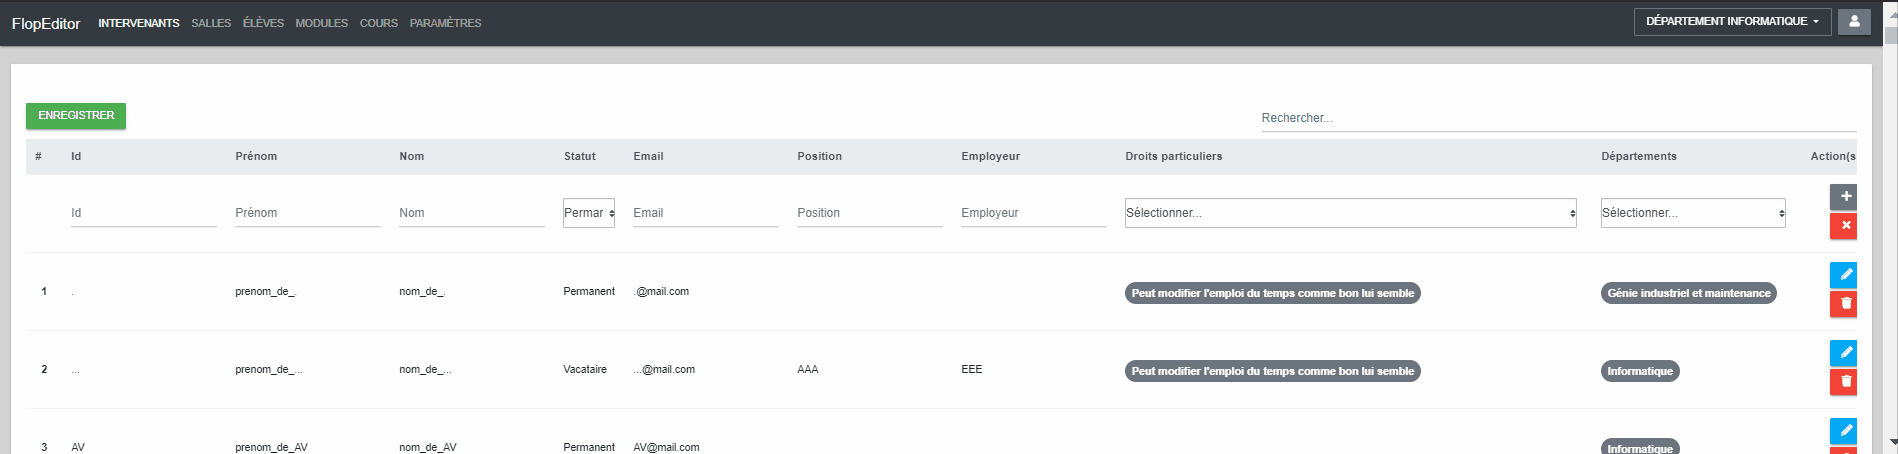
Task: Click row 1's Peut modifier l'emploi badge
Action: pyautogui.click(x=1273, y=293)
